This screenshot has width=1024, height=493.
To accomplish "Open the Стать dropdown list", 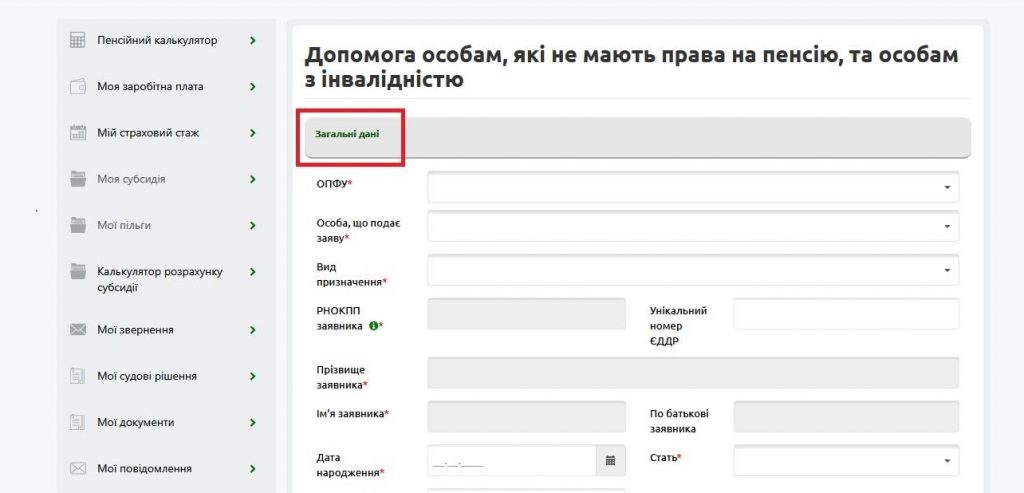I will point(945,461).
